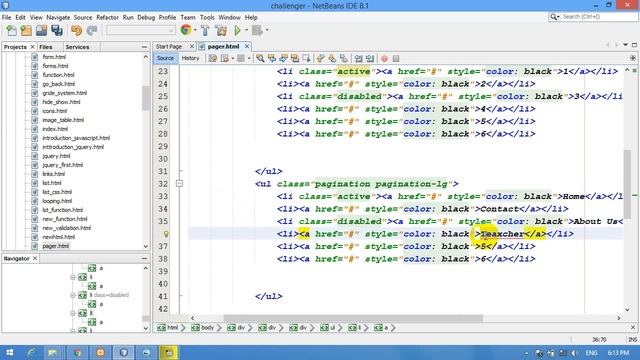Select pager.html in Projects tree
Viewport: 640px width, 360px height.
coord(56,246)
